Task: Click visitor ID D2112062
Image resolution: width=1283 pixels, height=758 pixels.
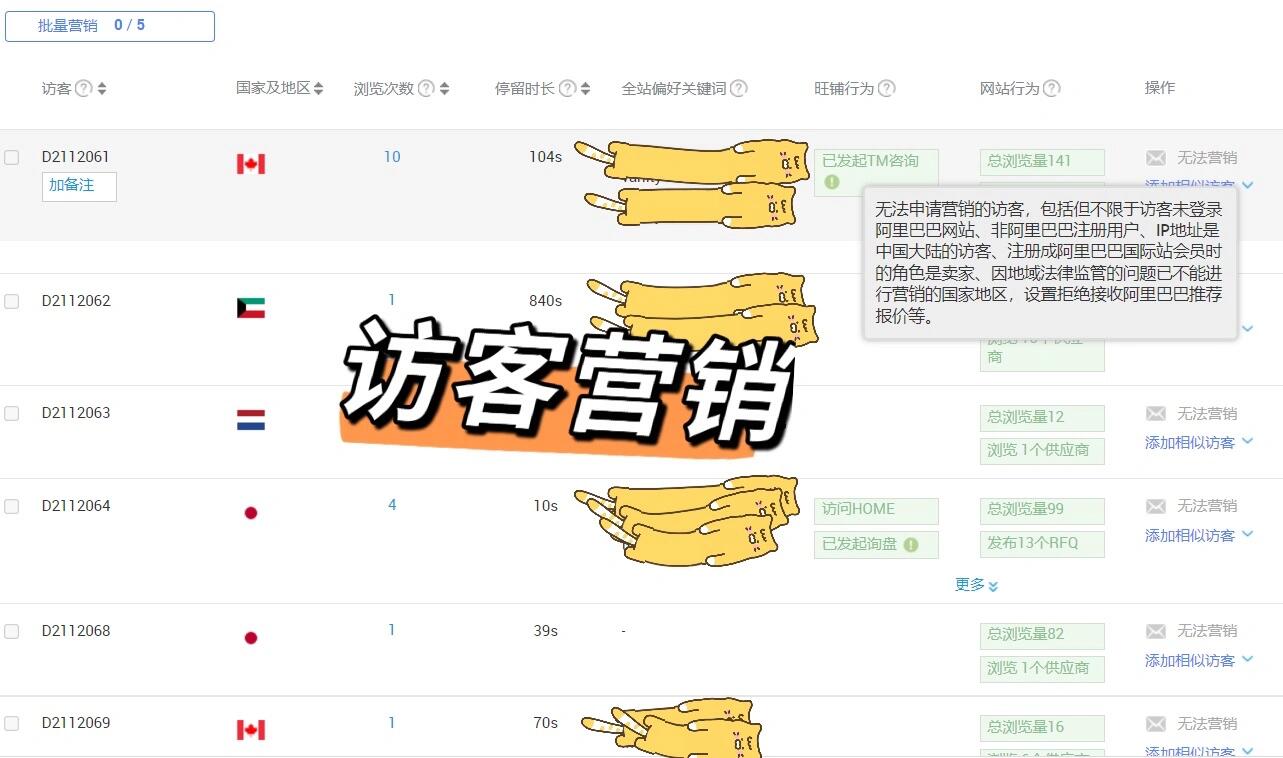Action: tap(76, 301)
